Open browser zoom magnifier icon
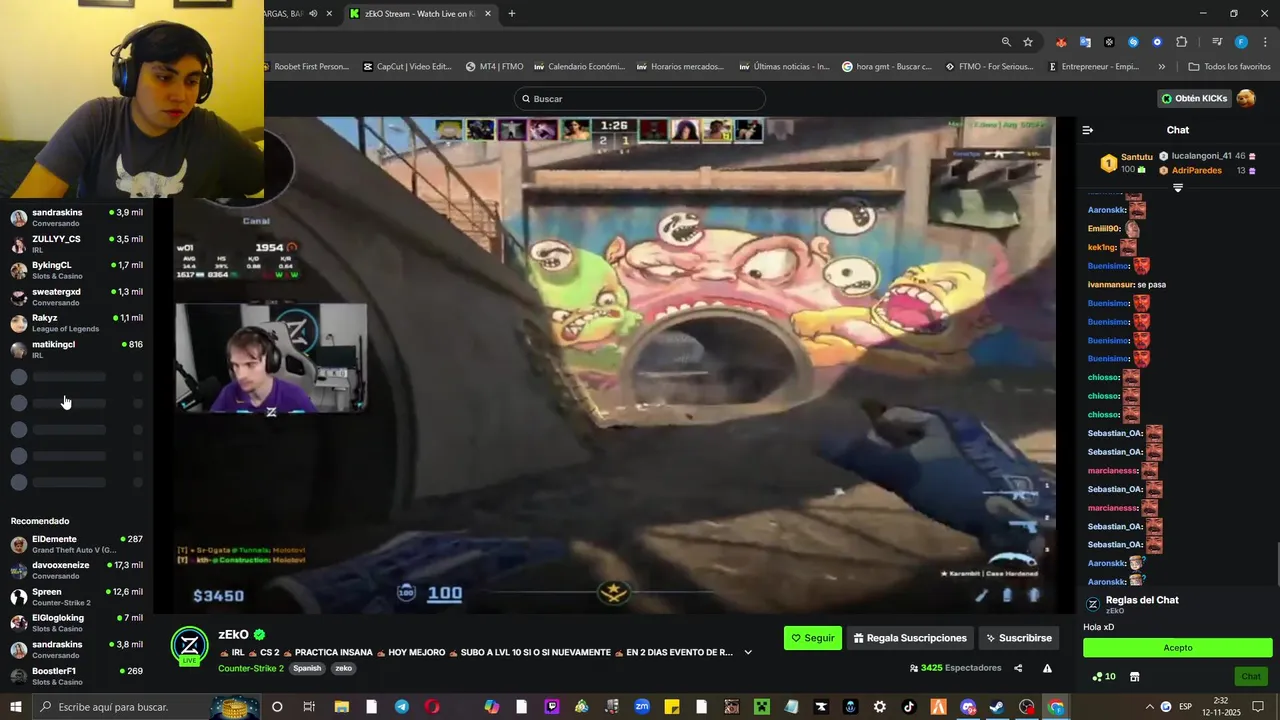The width and height of the screenshot is (1280, 720). [1006, 42]
